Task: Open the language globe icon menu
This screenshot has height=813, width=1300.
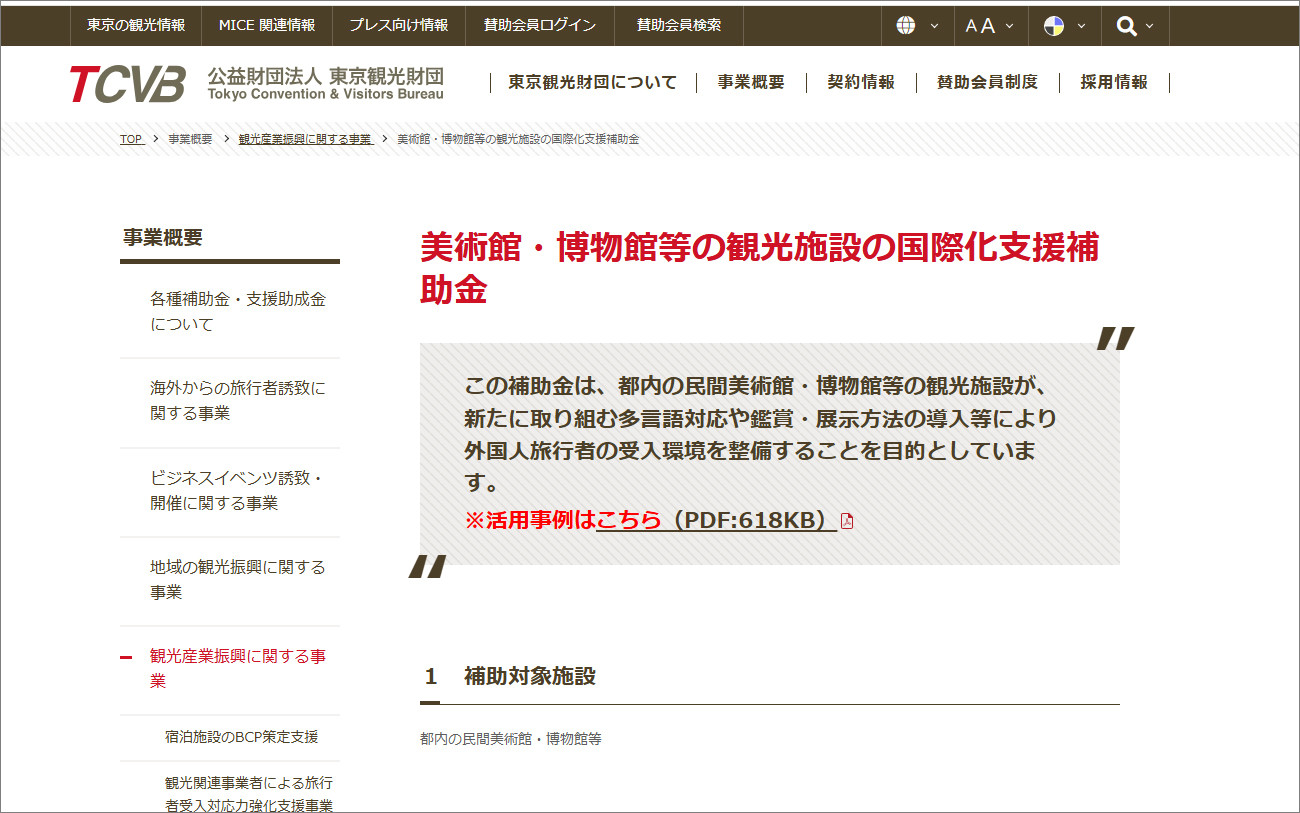Action: pos(906,26)
